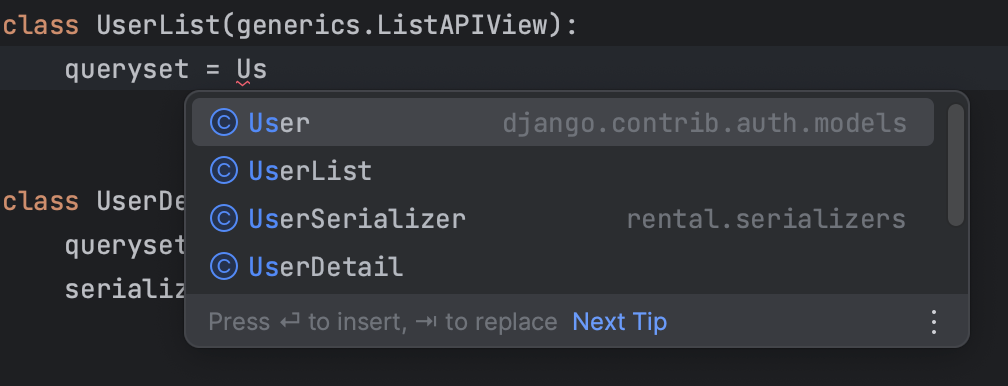Click the class icon next to UserDetail
Viewport: 1008px width, 386px height.
pyautogui.click(x=224, y=266)
